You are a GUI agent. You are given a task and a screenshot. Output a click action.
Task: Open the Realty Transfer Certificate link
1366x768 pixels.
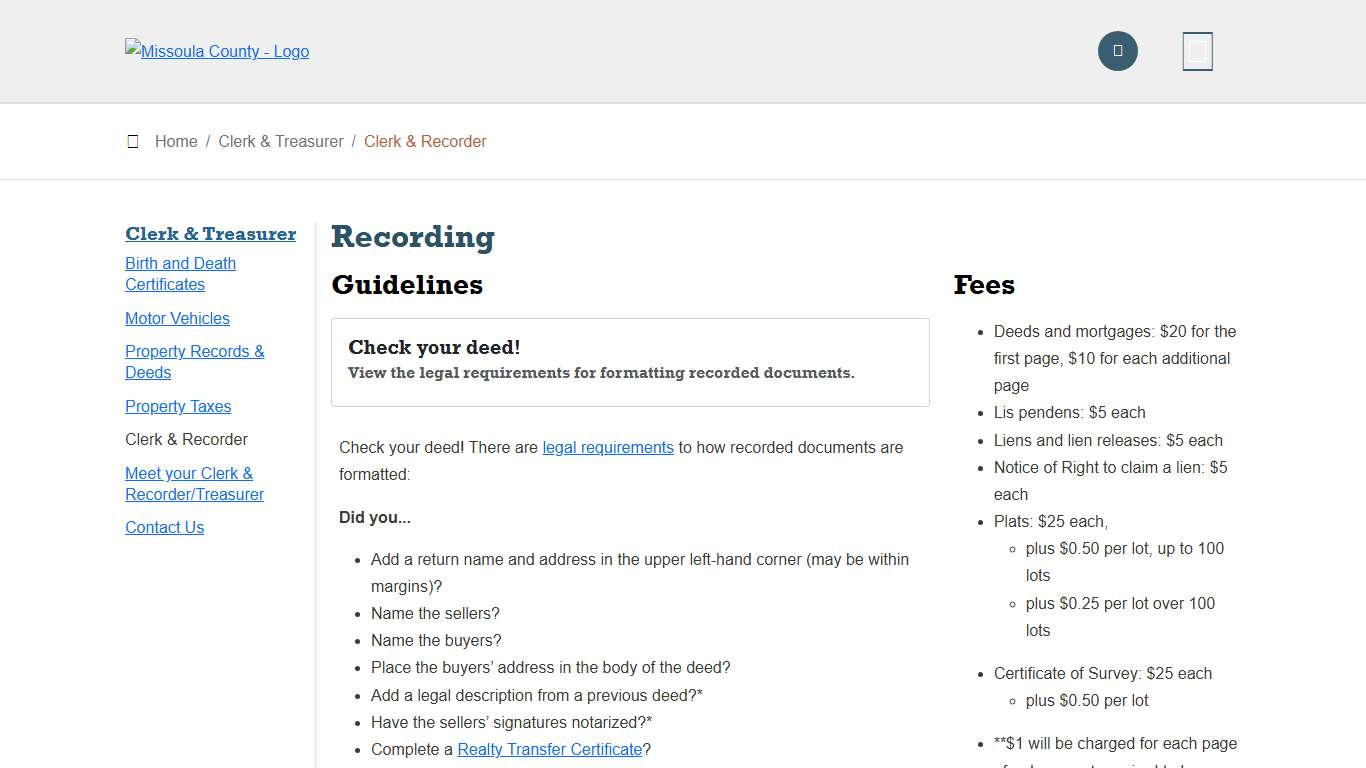point(549,750)
